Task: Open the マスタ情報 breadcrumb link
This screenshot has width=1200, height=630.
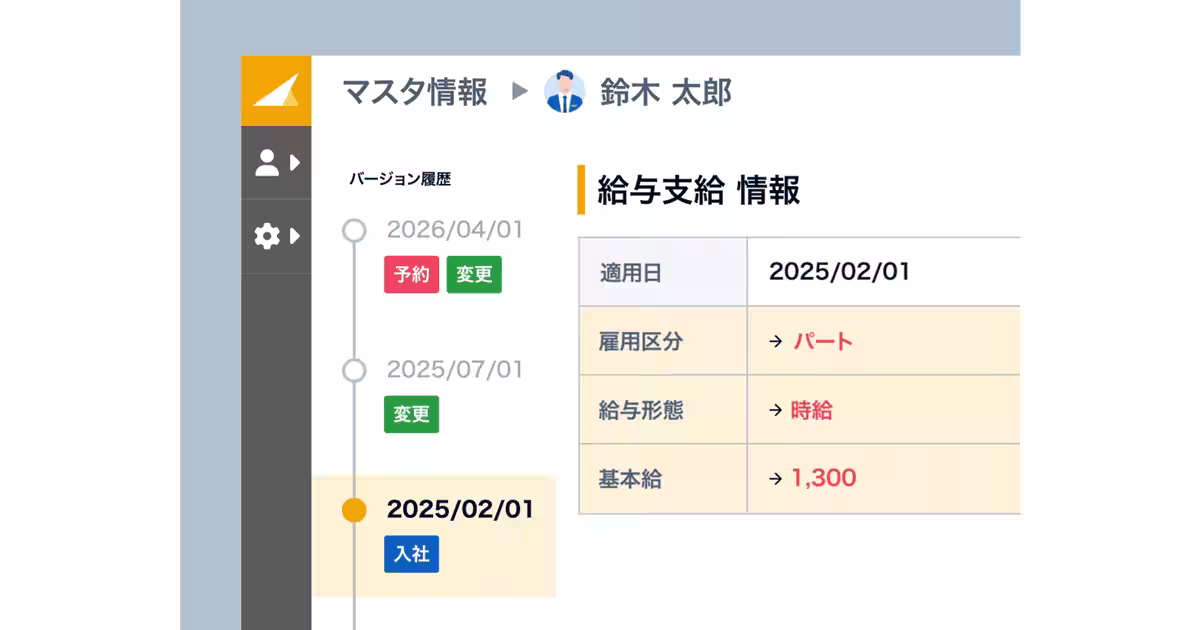Action: pos(415,92)
